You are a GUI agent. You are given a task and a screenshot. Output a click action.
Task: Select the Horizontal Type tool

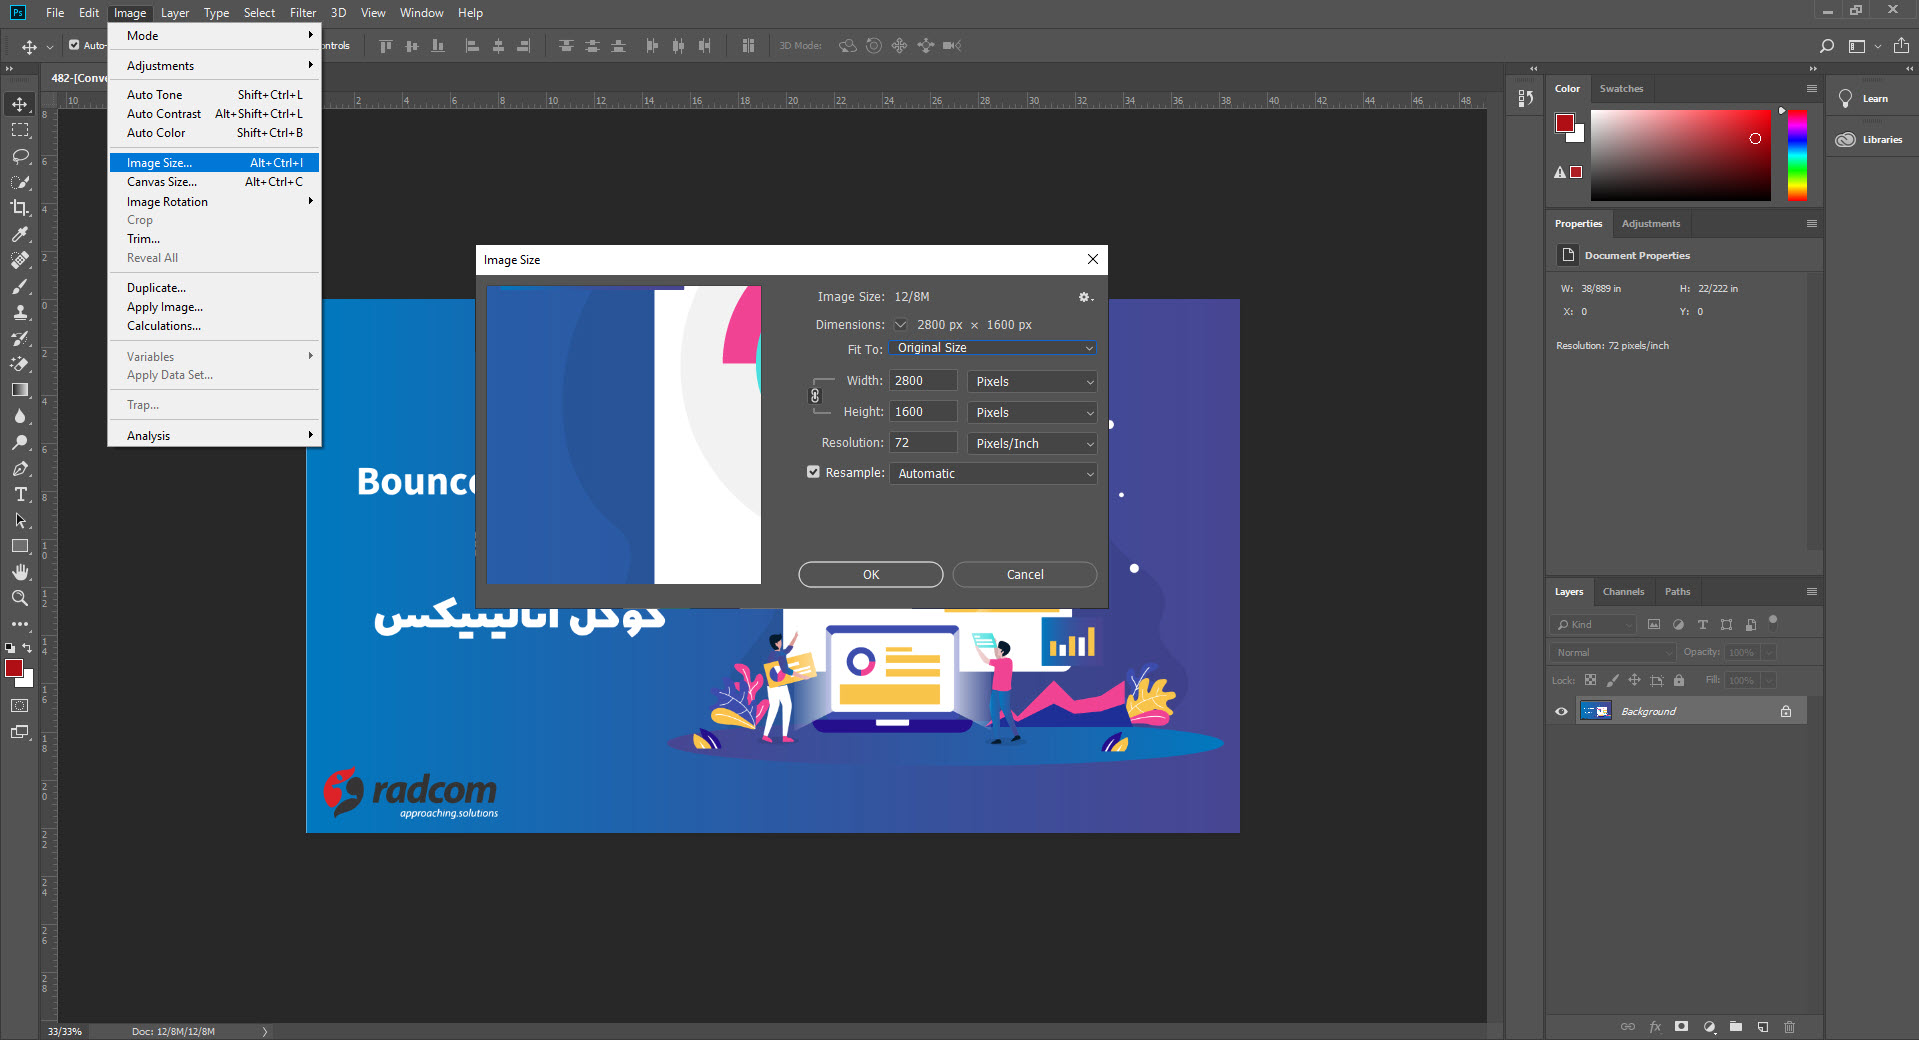tap(19, 494)
